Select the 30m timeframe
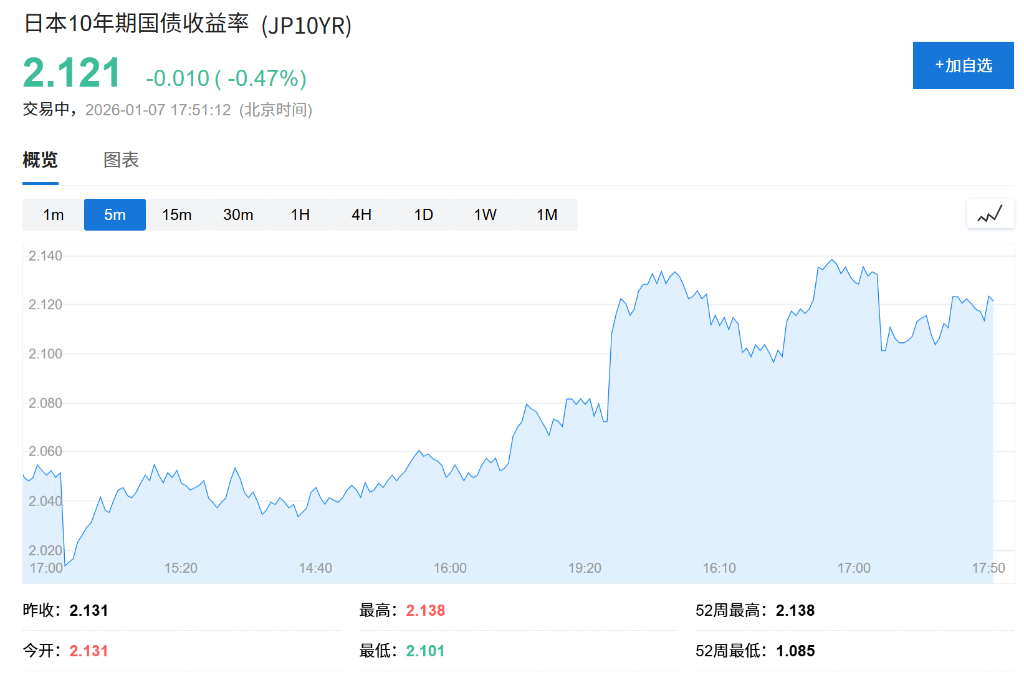Screen dimensions: 1024x688 [238, 214]
